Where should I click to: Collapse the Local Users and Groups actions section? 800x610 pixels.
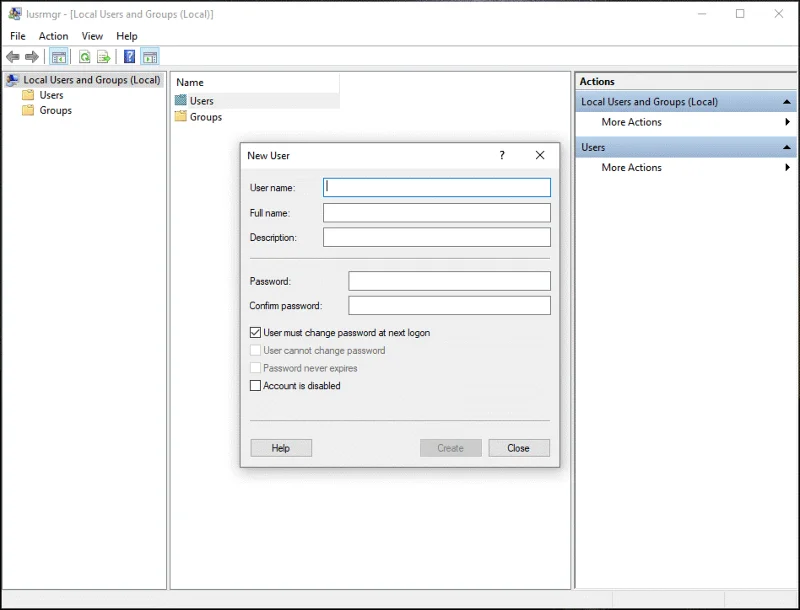click(787, 102)
